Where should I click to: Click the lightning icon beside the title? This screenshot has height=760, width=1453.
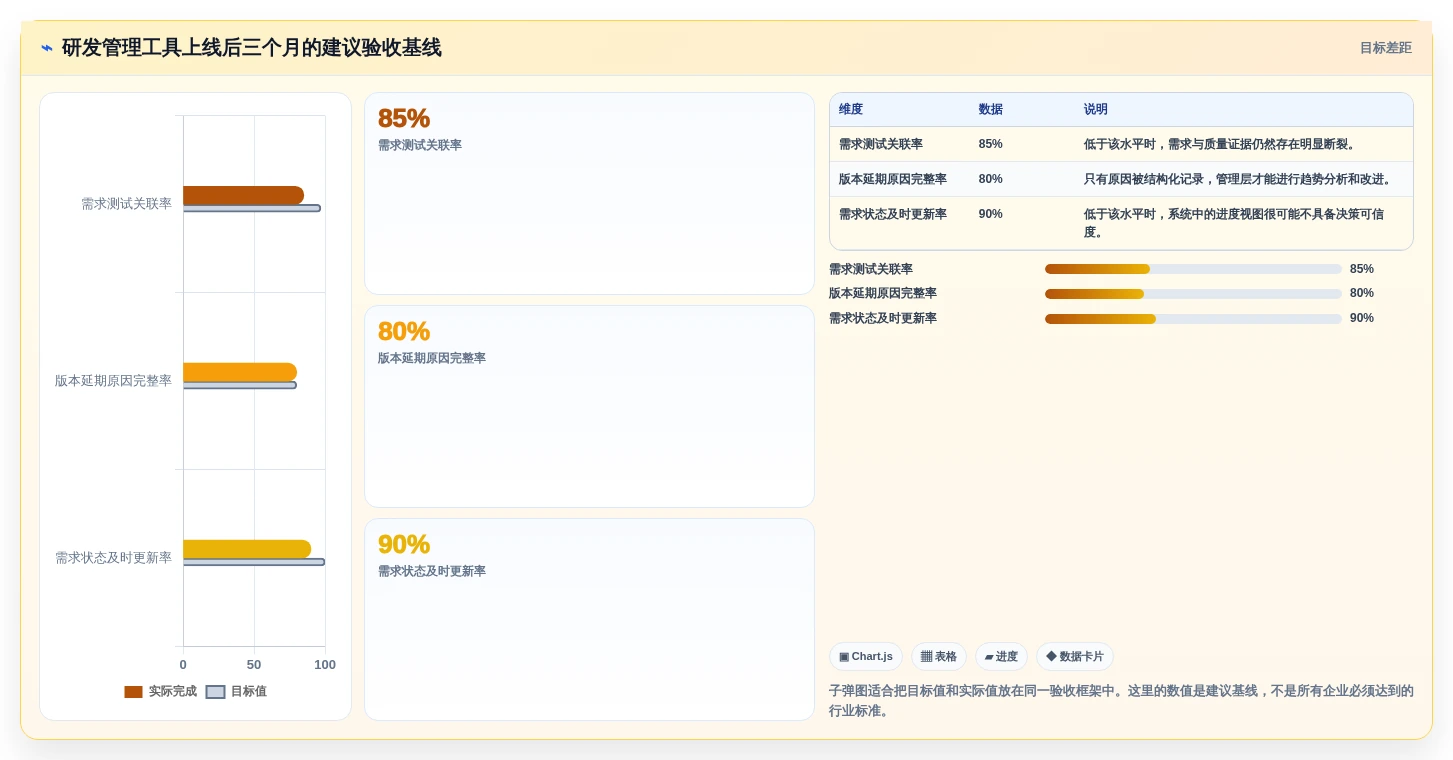point(47,48)
